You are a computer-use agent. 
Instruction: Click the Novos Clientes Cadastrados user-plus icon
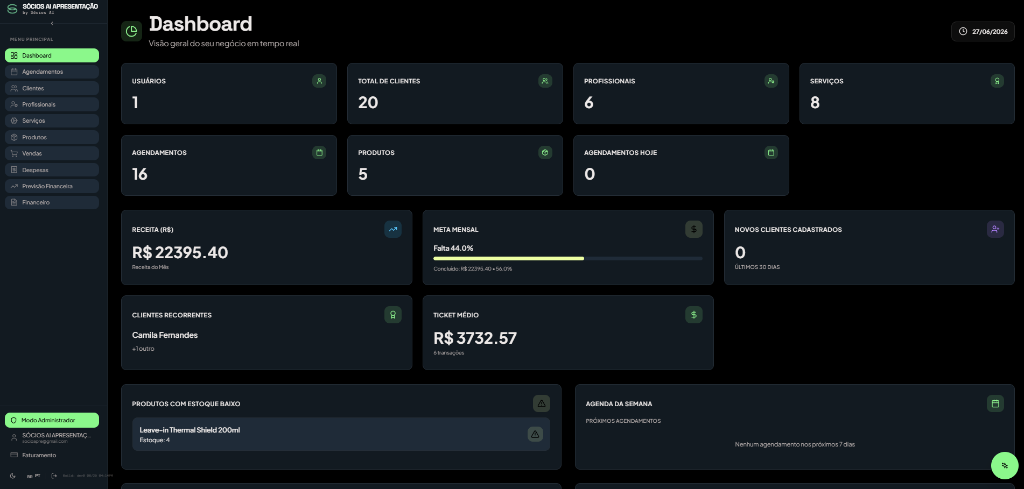pos(995,229)
